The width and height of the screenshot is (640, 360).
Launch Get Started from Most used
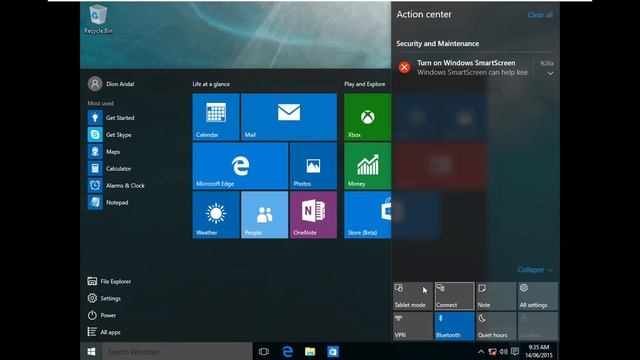(x=111, y=118)
